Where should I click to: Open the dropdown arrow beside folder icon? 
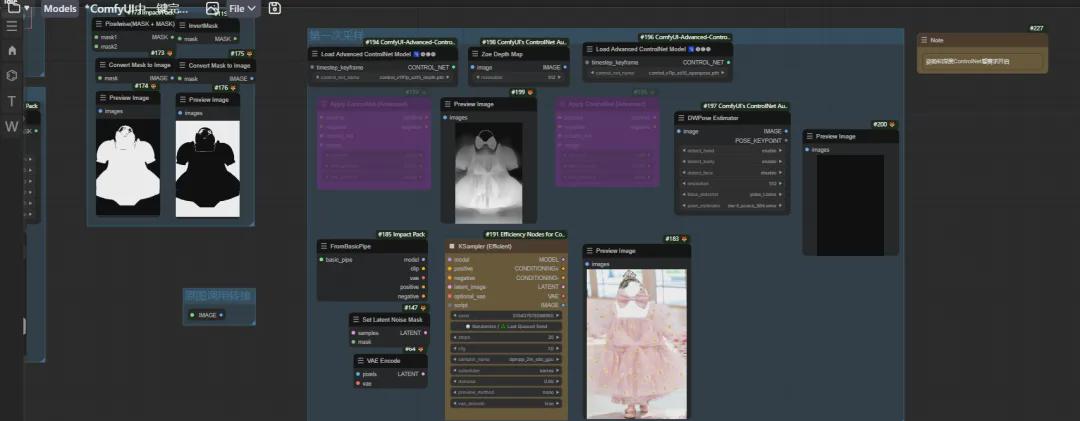pos(27,8)
